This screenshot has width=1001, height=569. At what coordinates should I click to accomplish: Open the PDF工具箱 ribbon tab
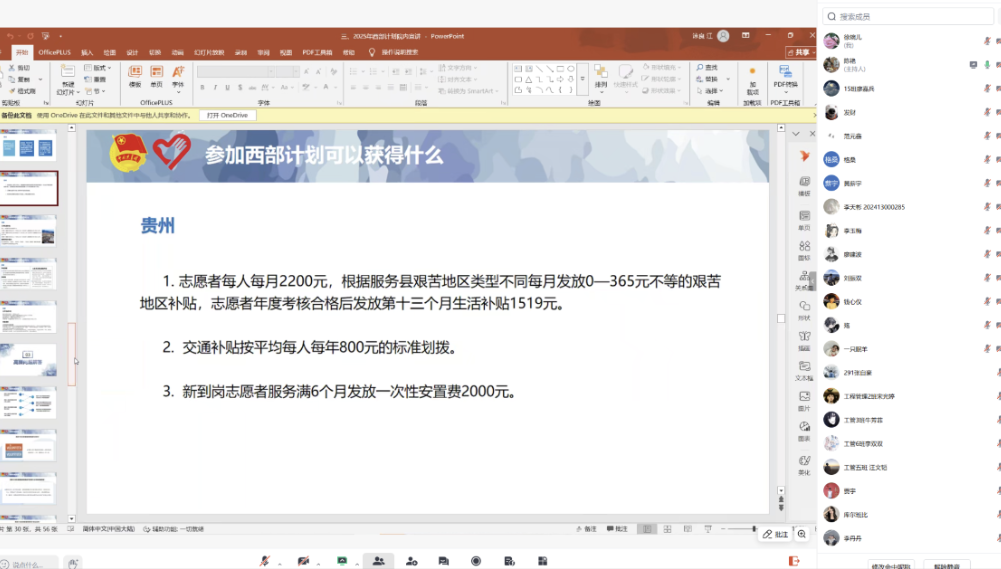(317, 52)
